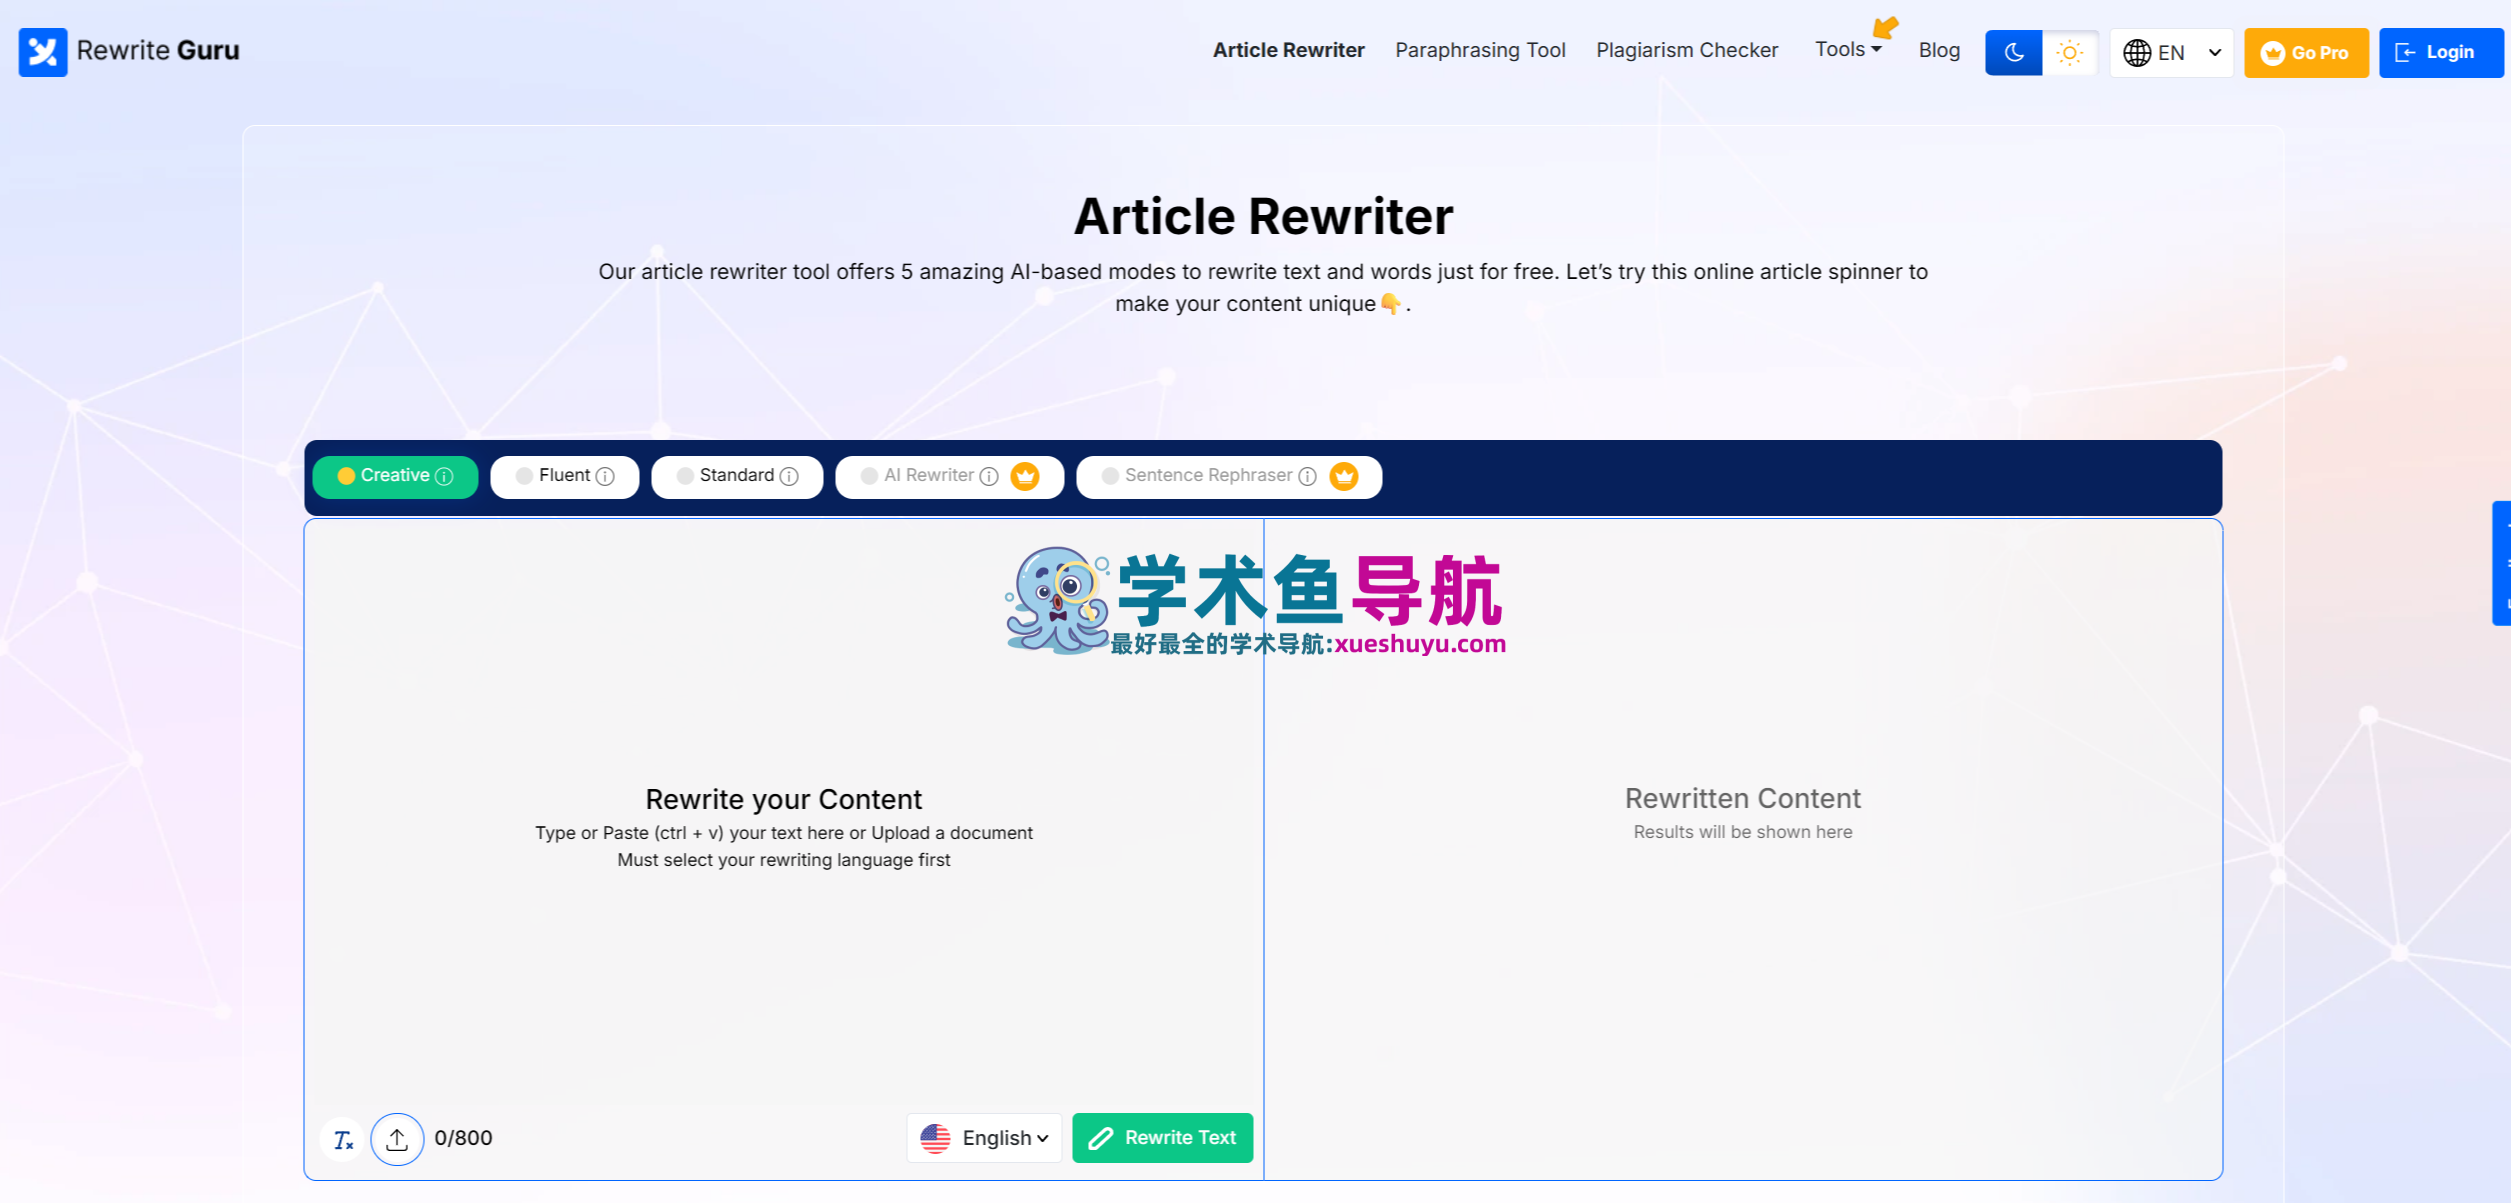This screenshot has width=2511, height=1203.
Task: Select the Sentence Rephraser mode
Action: (1229, 476)
